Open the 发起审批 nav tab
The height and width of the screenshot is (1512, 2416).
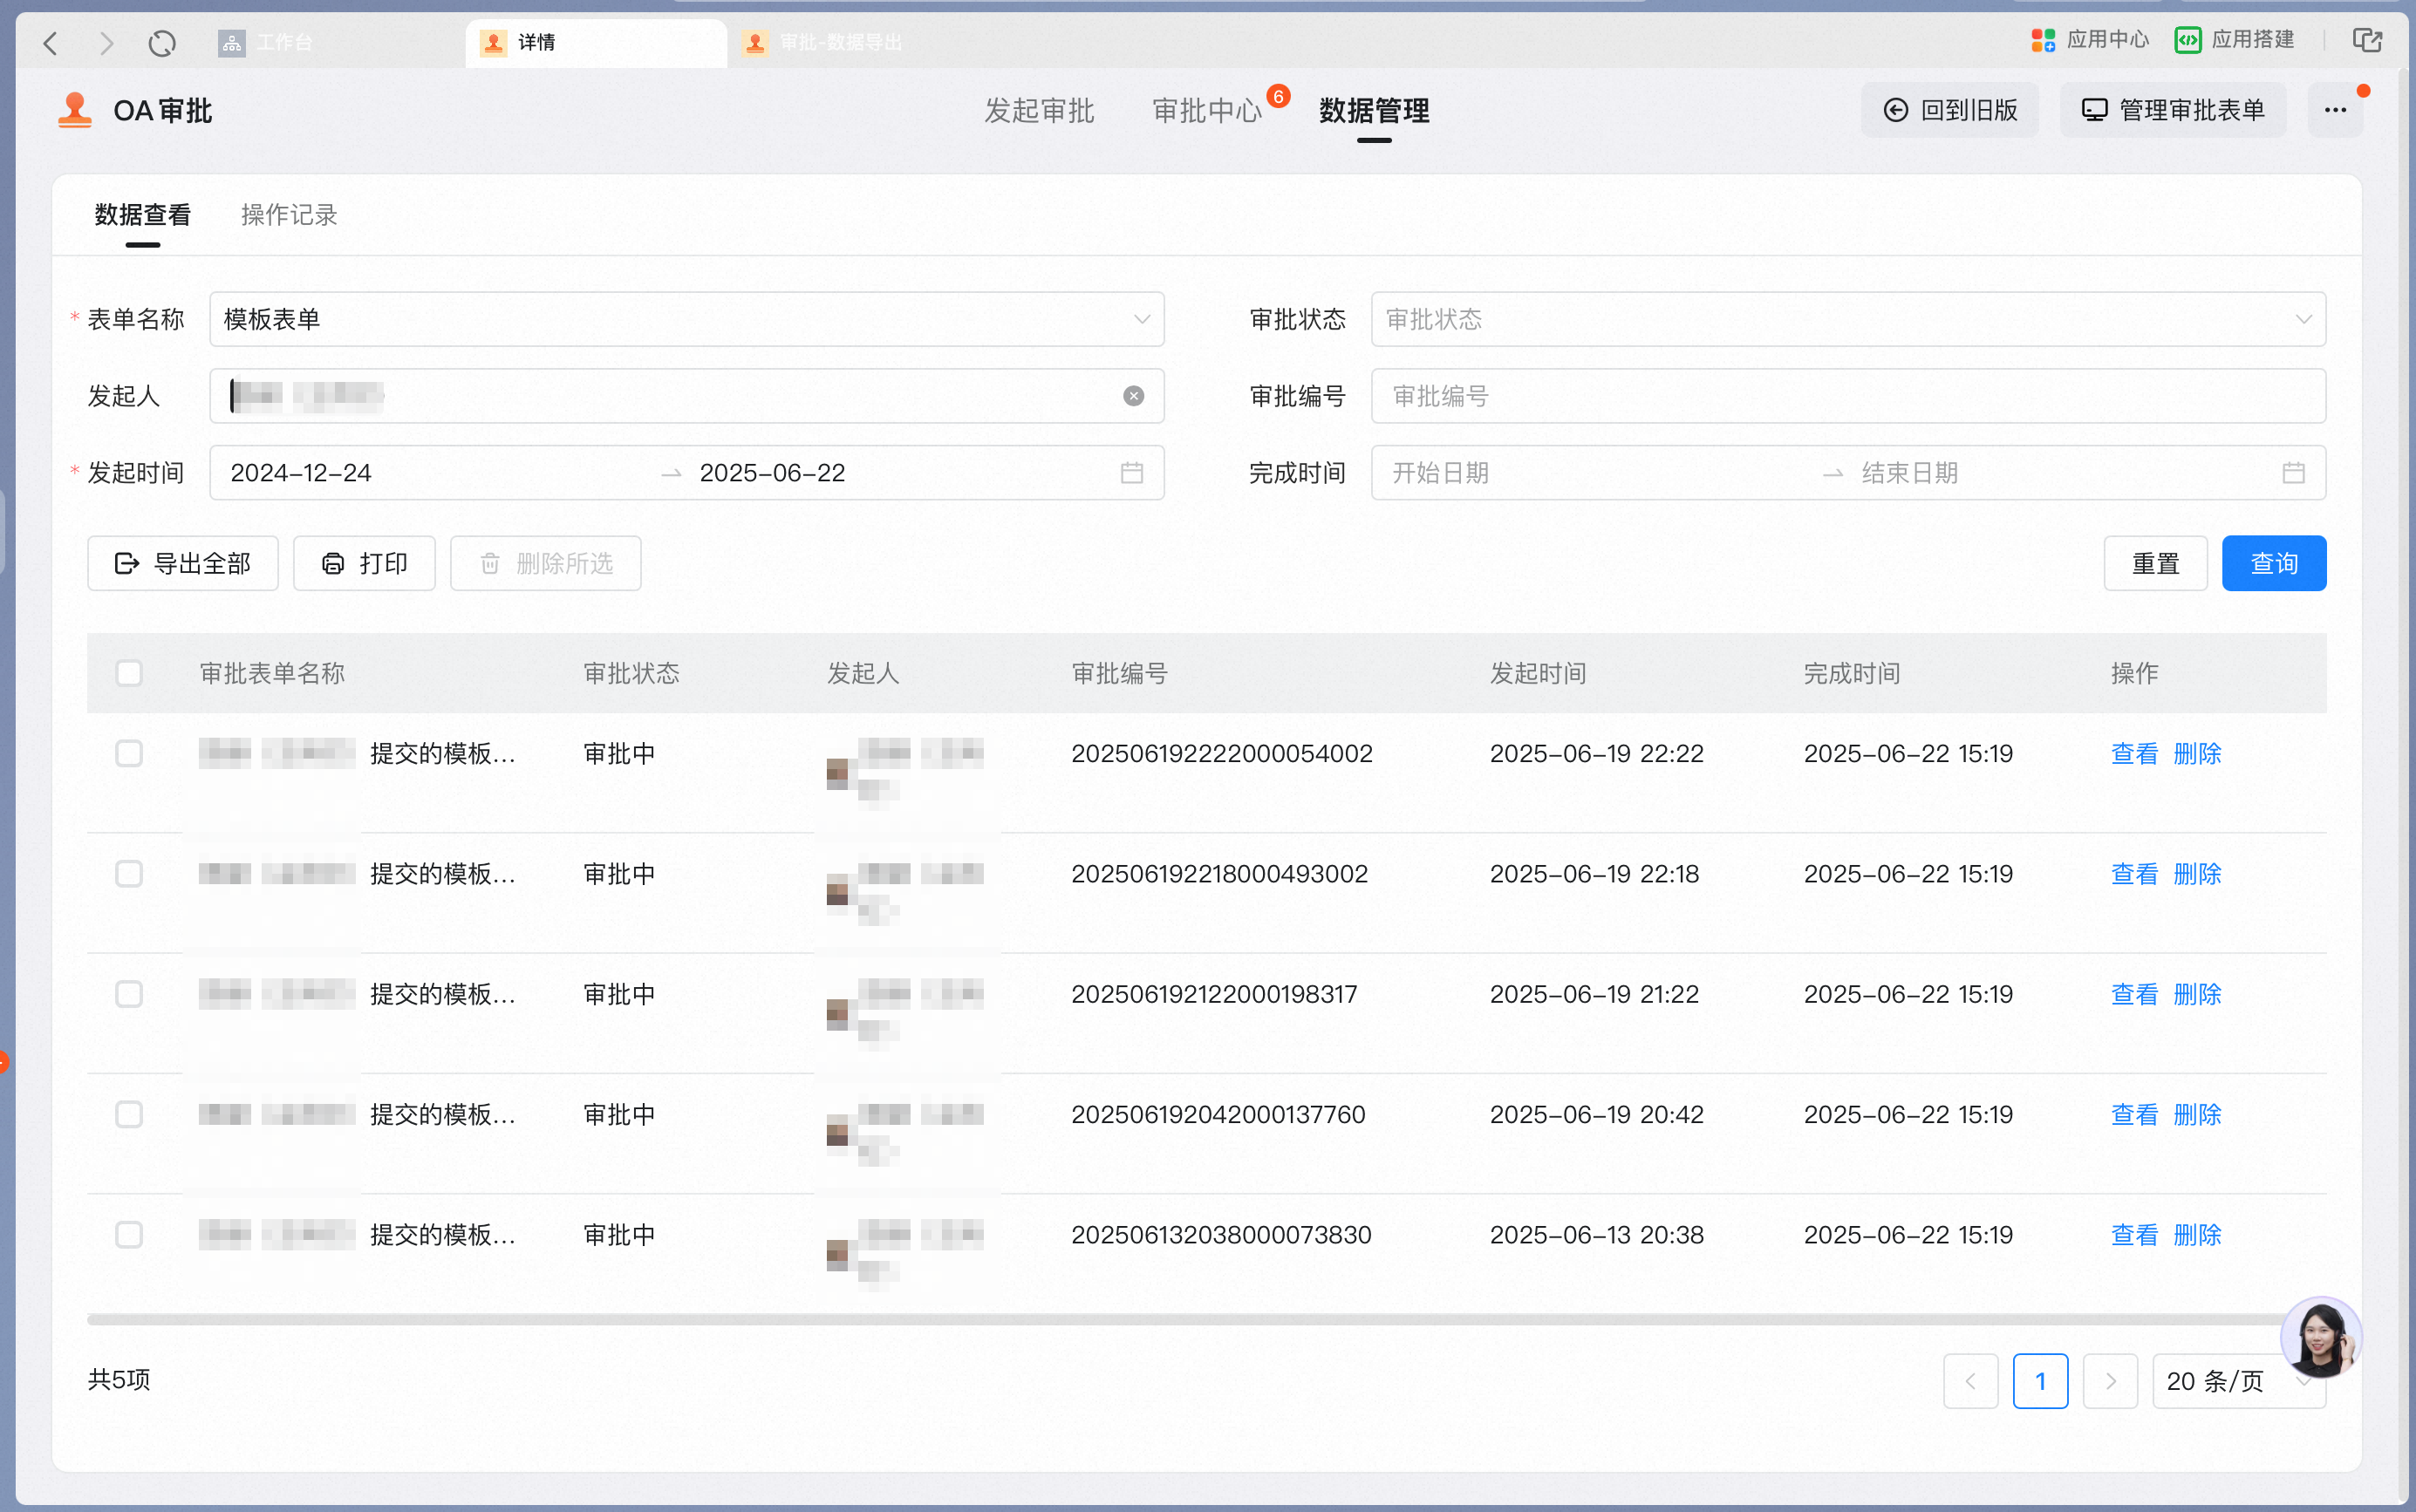[x=1039, y=110]
